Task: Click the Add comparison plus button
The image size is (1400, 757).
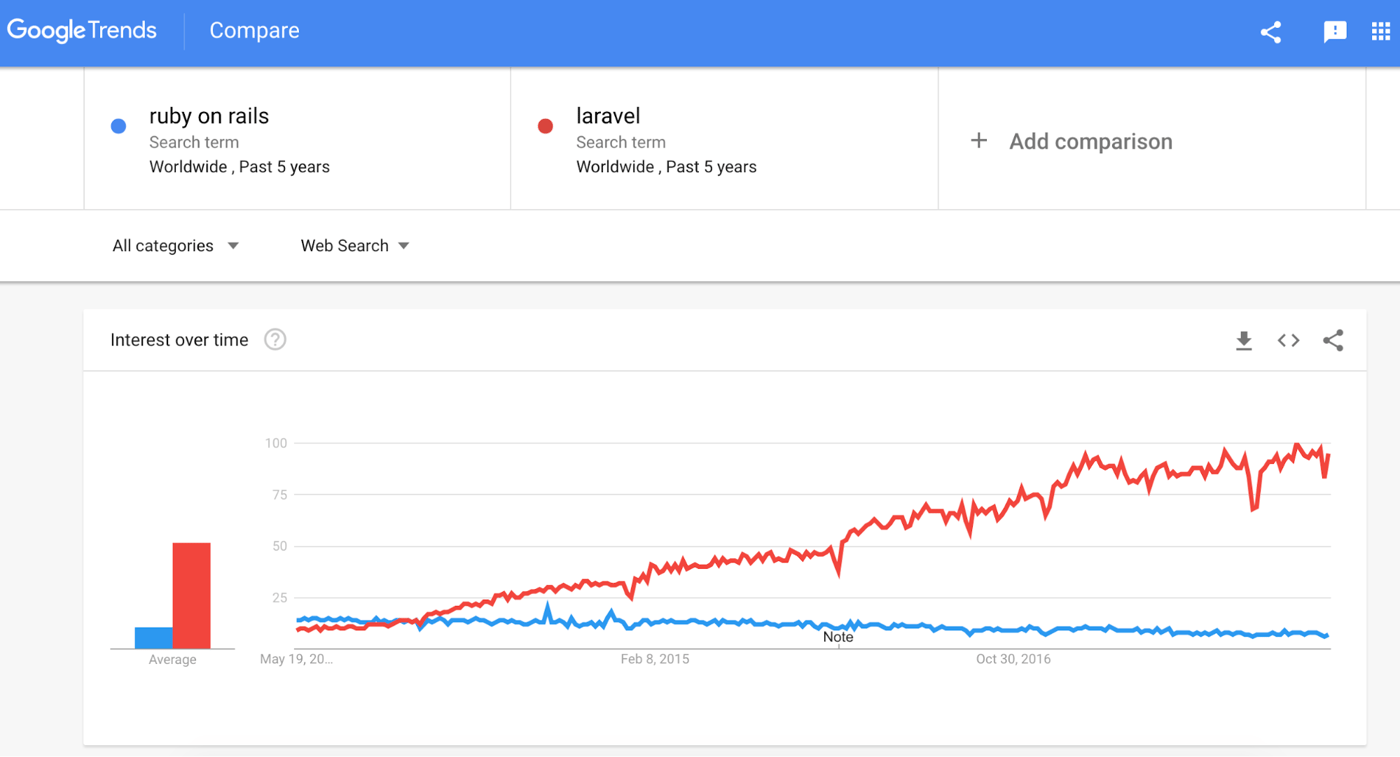Action: pyautogui.click(x=979, y=140)
